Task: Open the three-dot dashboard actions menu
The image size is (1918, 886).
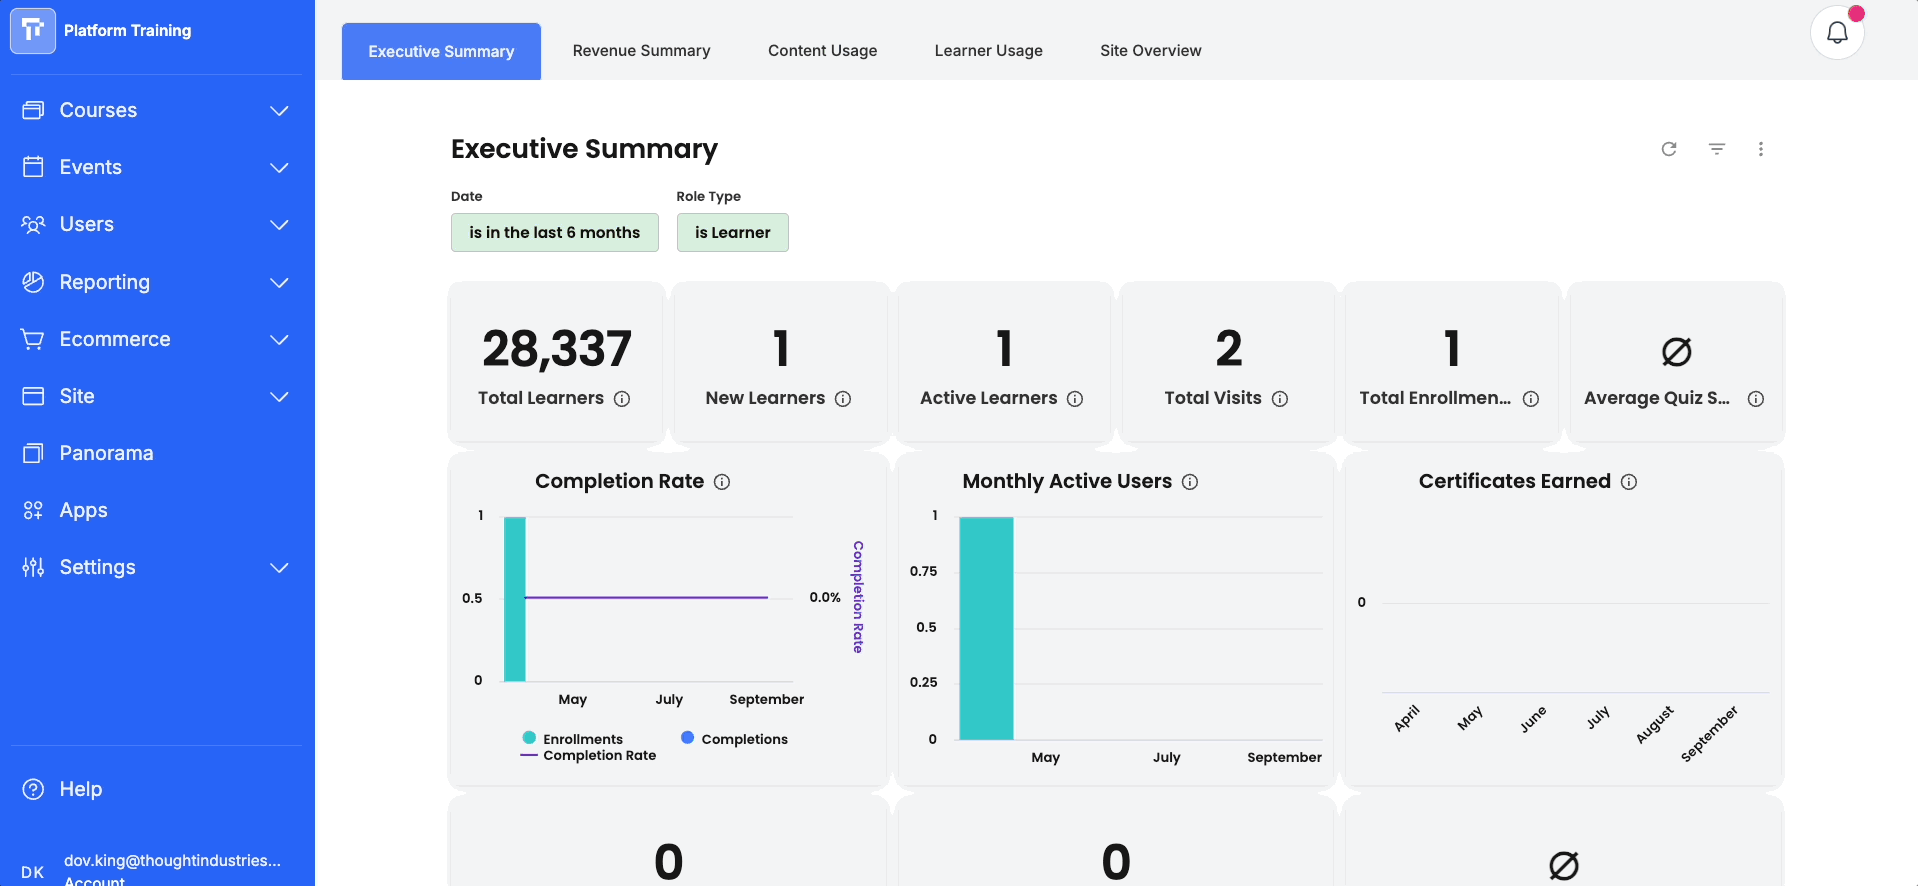Action: click(x=1761, y=149)
